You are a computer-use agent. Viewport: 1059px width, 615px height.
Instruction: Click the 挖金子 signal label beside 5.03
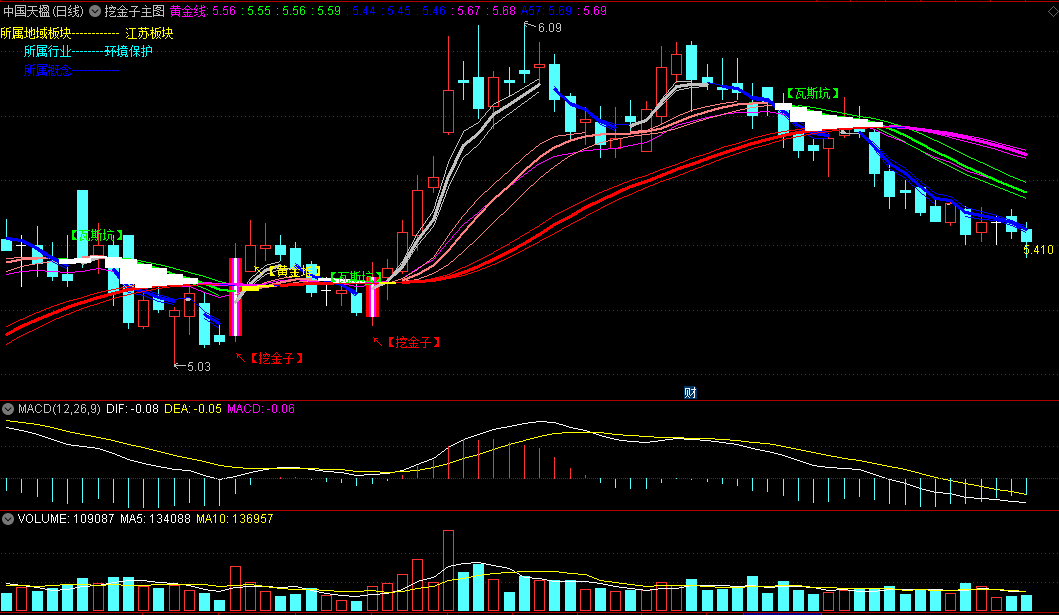pos(276,358)
